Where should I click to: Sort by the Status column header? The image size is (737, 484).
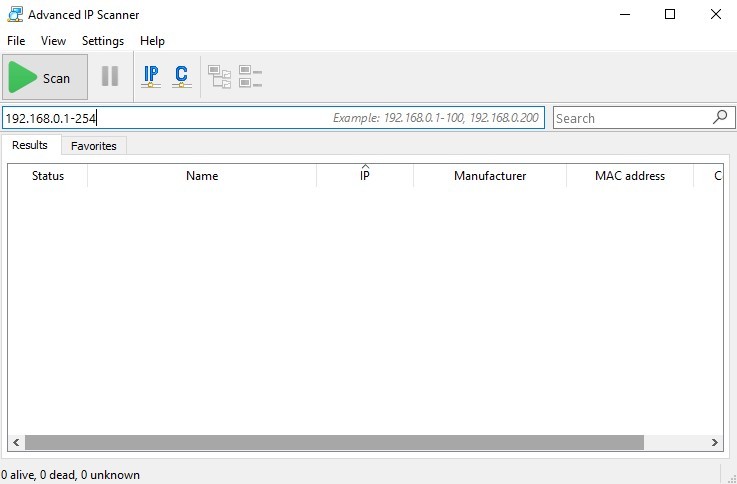[47, 176]
